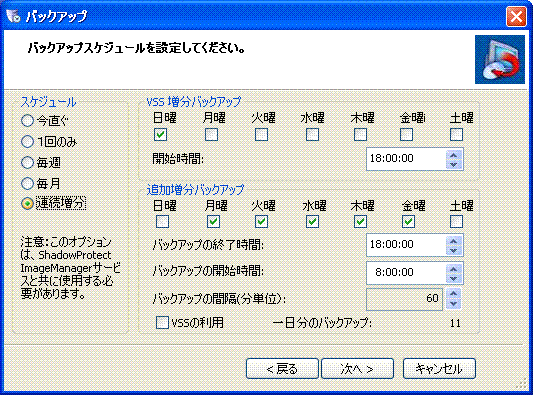Increase バックアップの終了時間 with up arrow
Image resolution: width=533 pixels, height=395 pixels.
coord(453,241)
